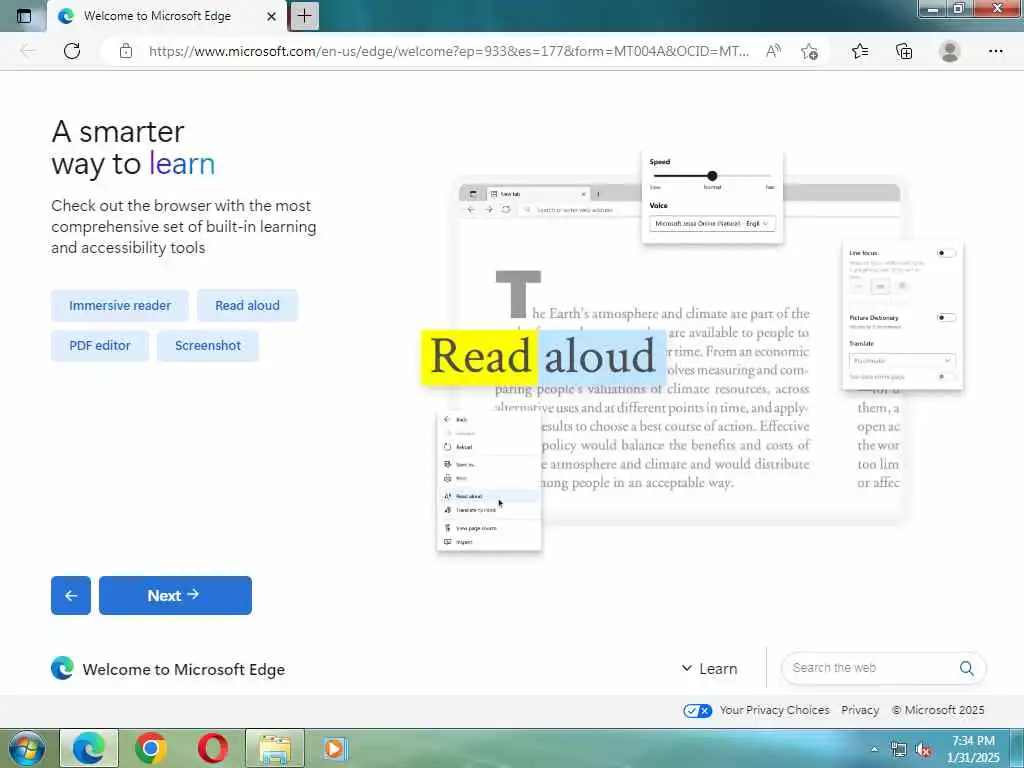
Task: View site information lock icon
Action: click(x=126, y=51)
